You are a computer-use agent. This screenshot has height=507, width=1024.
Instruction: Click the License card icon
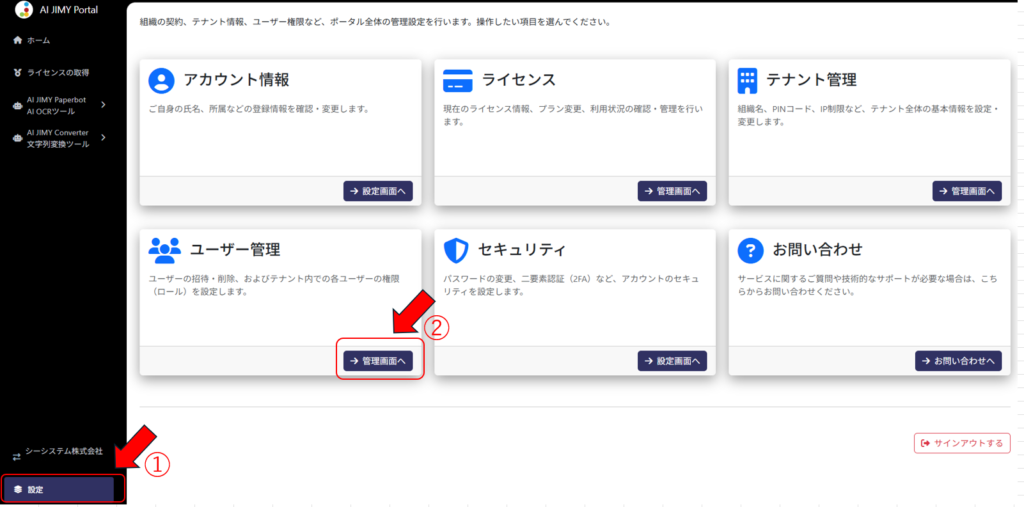[x=457, y=80]
